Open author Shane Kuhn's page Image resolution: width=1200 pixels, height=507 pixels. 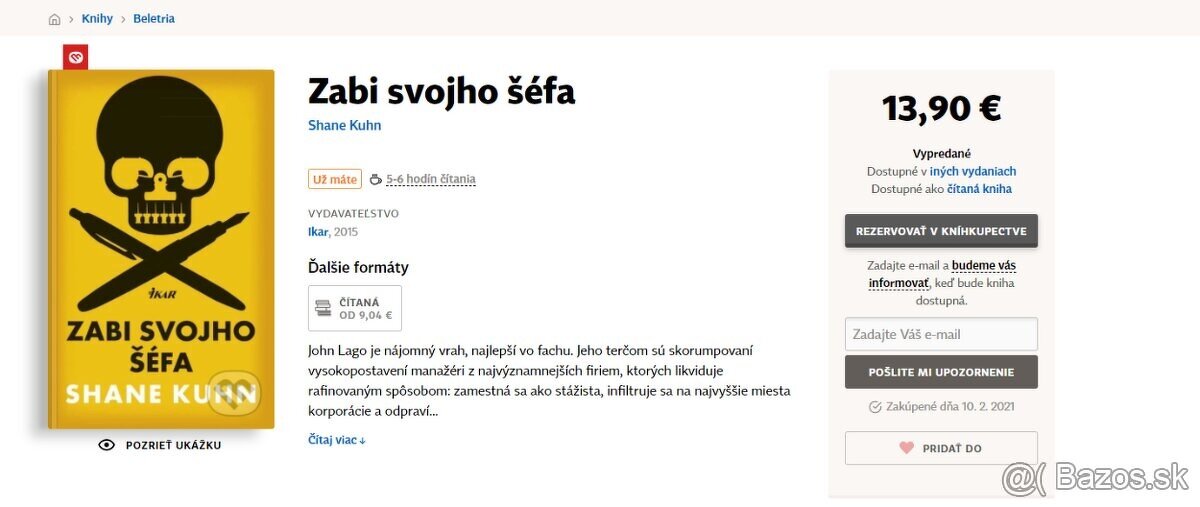point(344,126)
